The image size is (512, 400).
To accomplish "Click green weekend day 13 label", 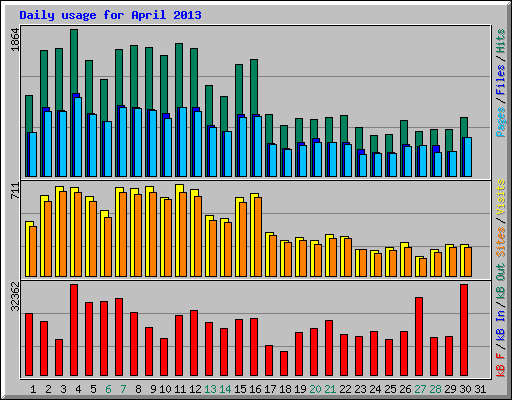I will pyautogui.click(x=210, y=389).
